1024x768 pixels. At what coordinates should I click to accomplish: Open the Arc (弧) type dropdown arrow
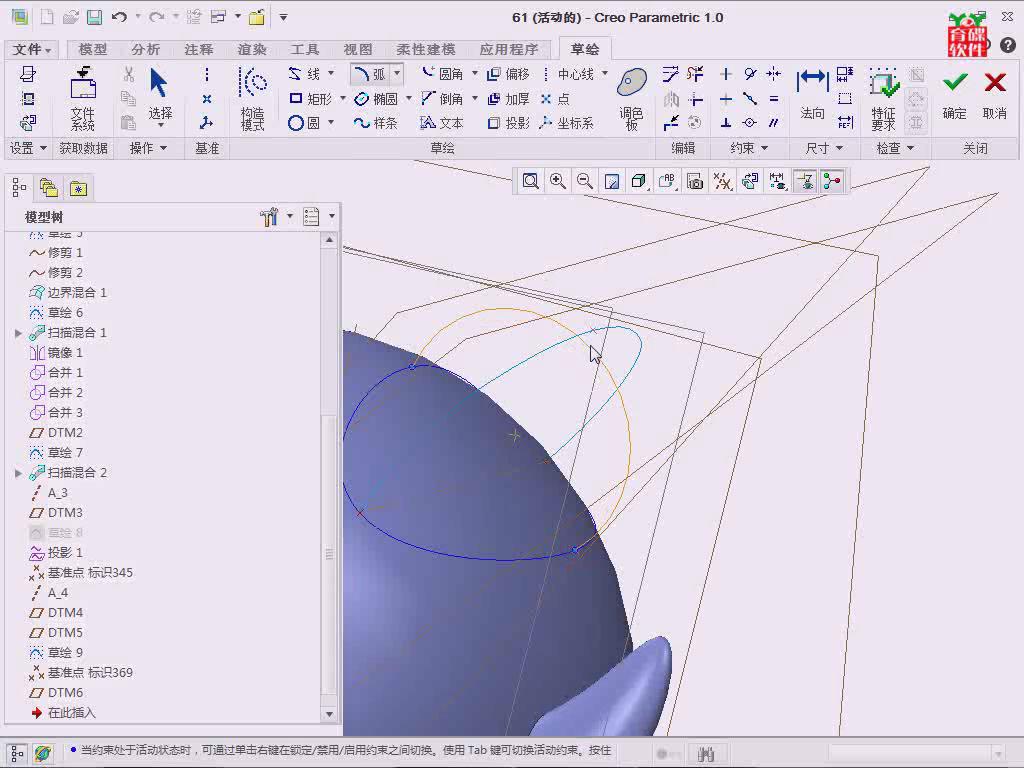point(397,73)
